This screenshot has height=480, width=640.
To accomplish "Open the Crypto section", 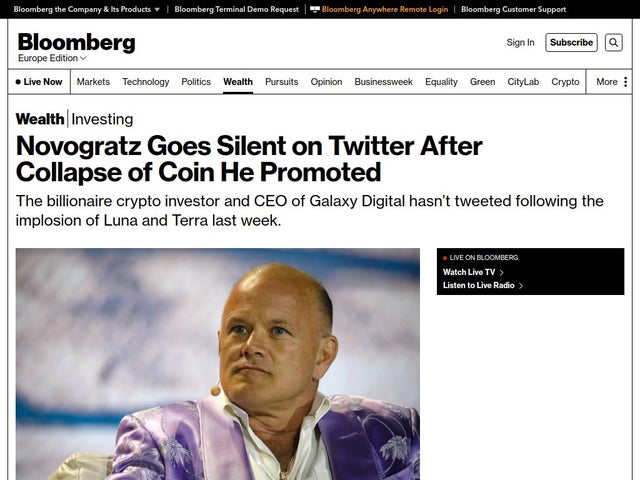I will 565,82.
